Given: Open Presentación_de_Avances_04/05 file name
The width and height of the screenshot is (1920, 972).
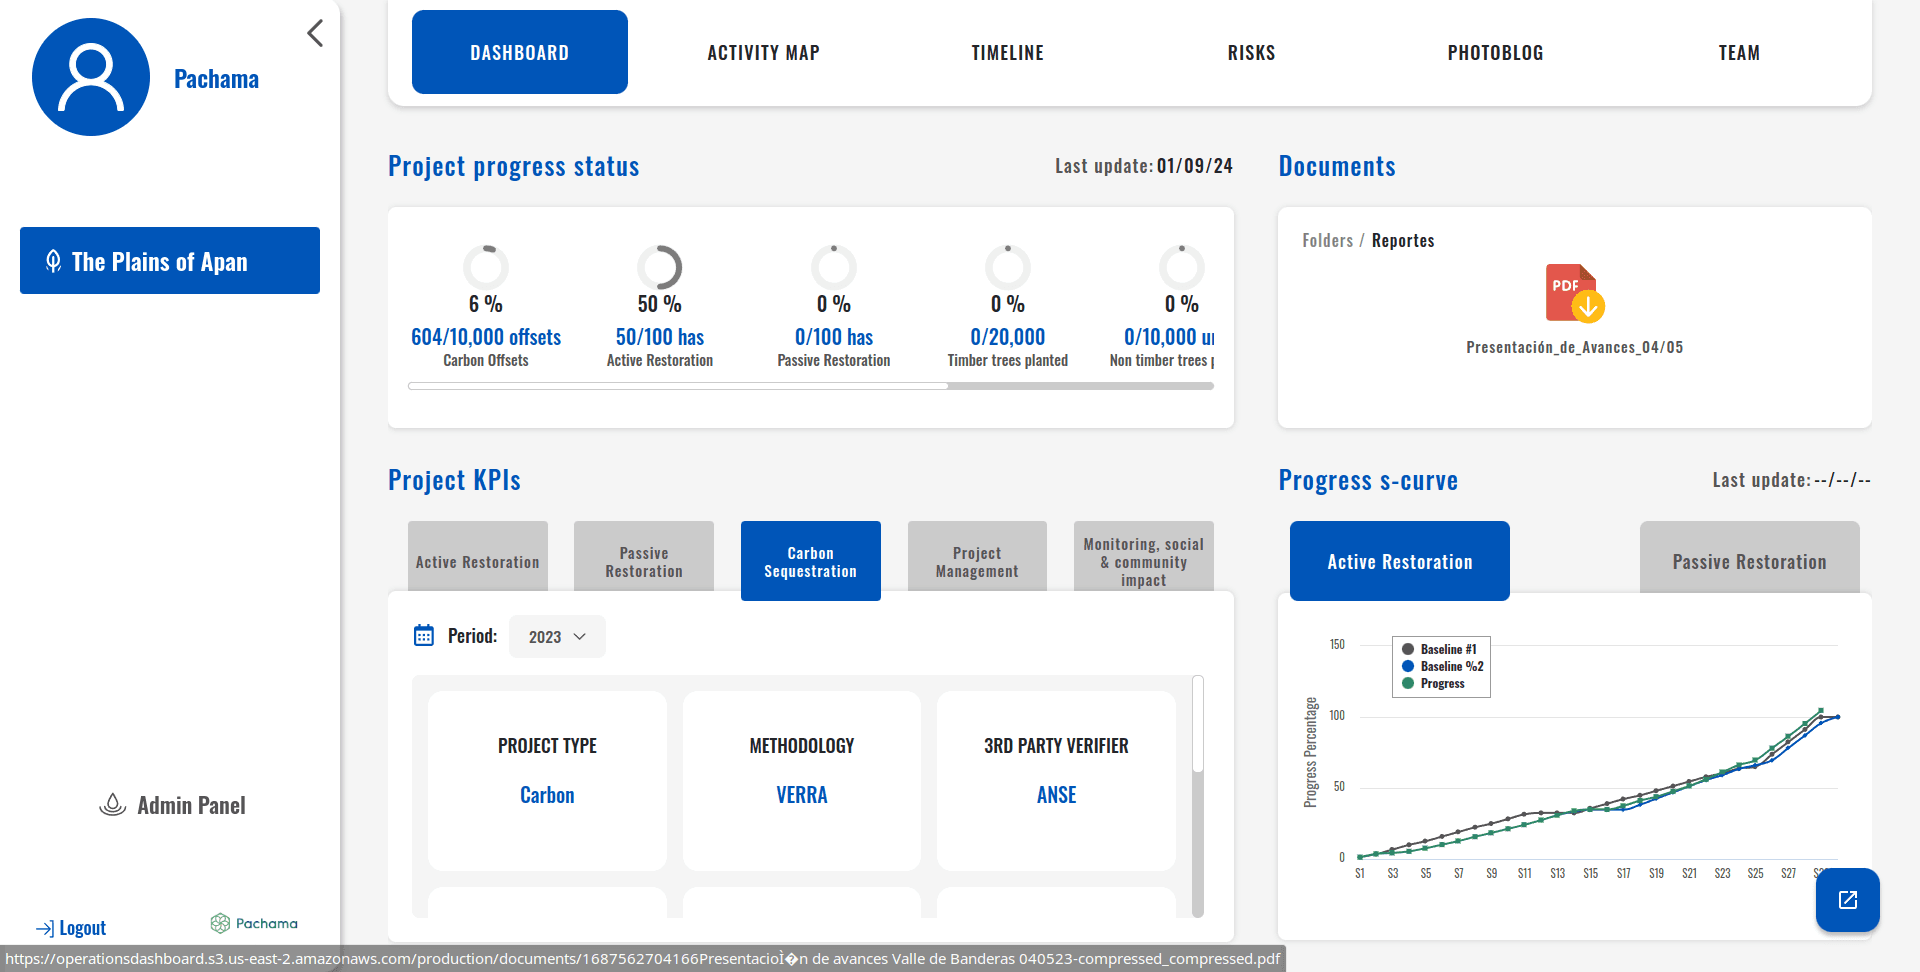Looking at the screenshot, I should (x=1575, y=347).
